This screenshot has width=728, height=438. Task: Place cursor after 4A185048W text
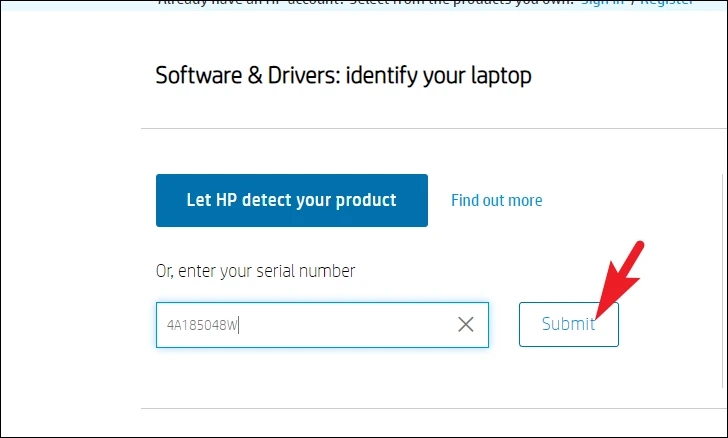coord(239,325)
